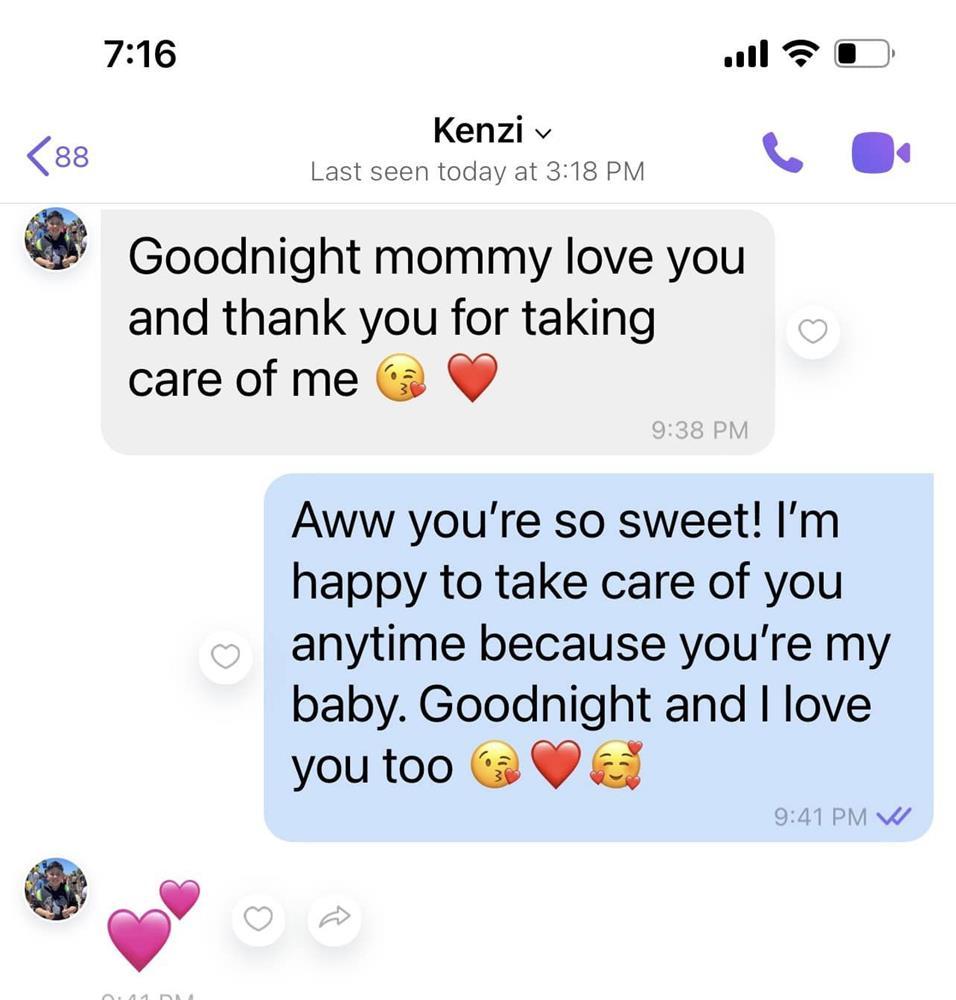This screenshot has height=1000, width=956.
Task: Open Kenzi's avatar beside goodnight message
Action: click(x=56, y=239)
